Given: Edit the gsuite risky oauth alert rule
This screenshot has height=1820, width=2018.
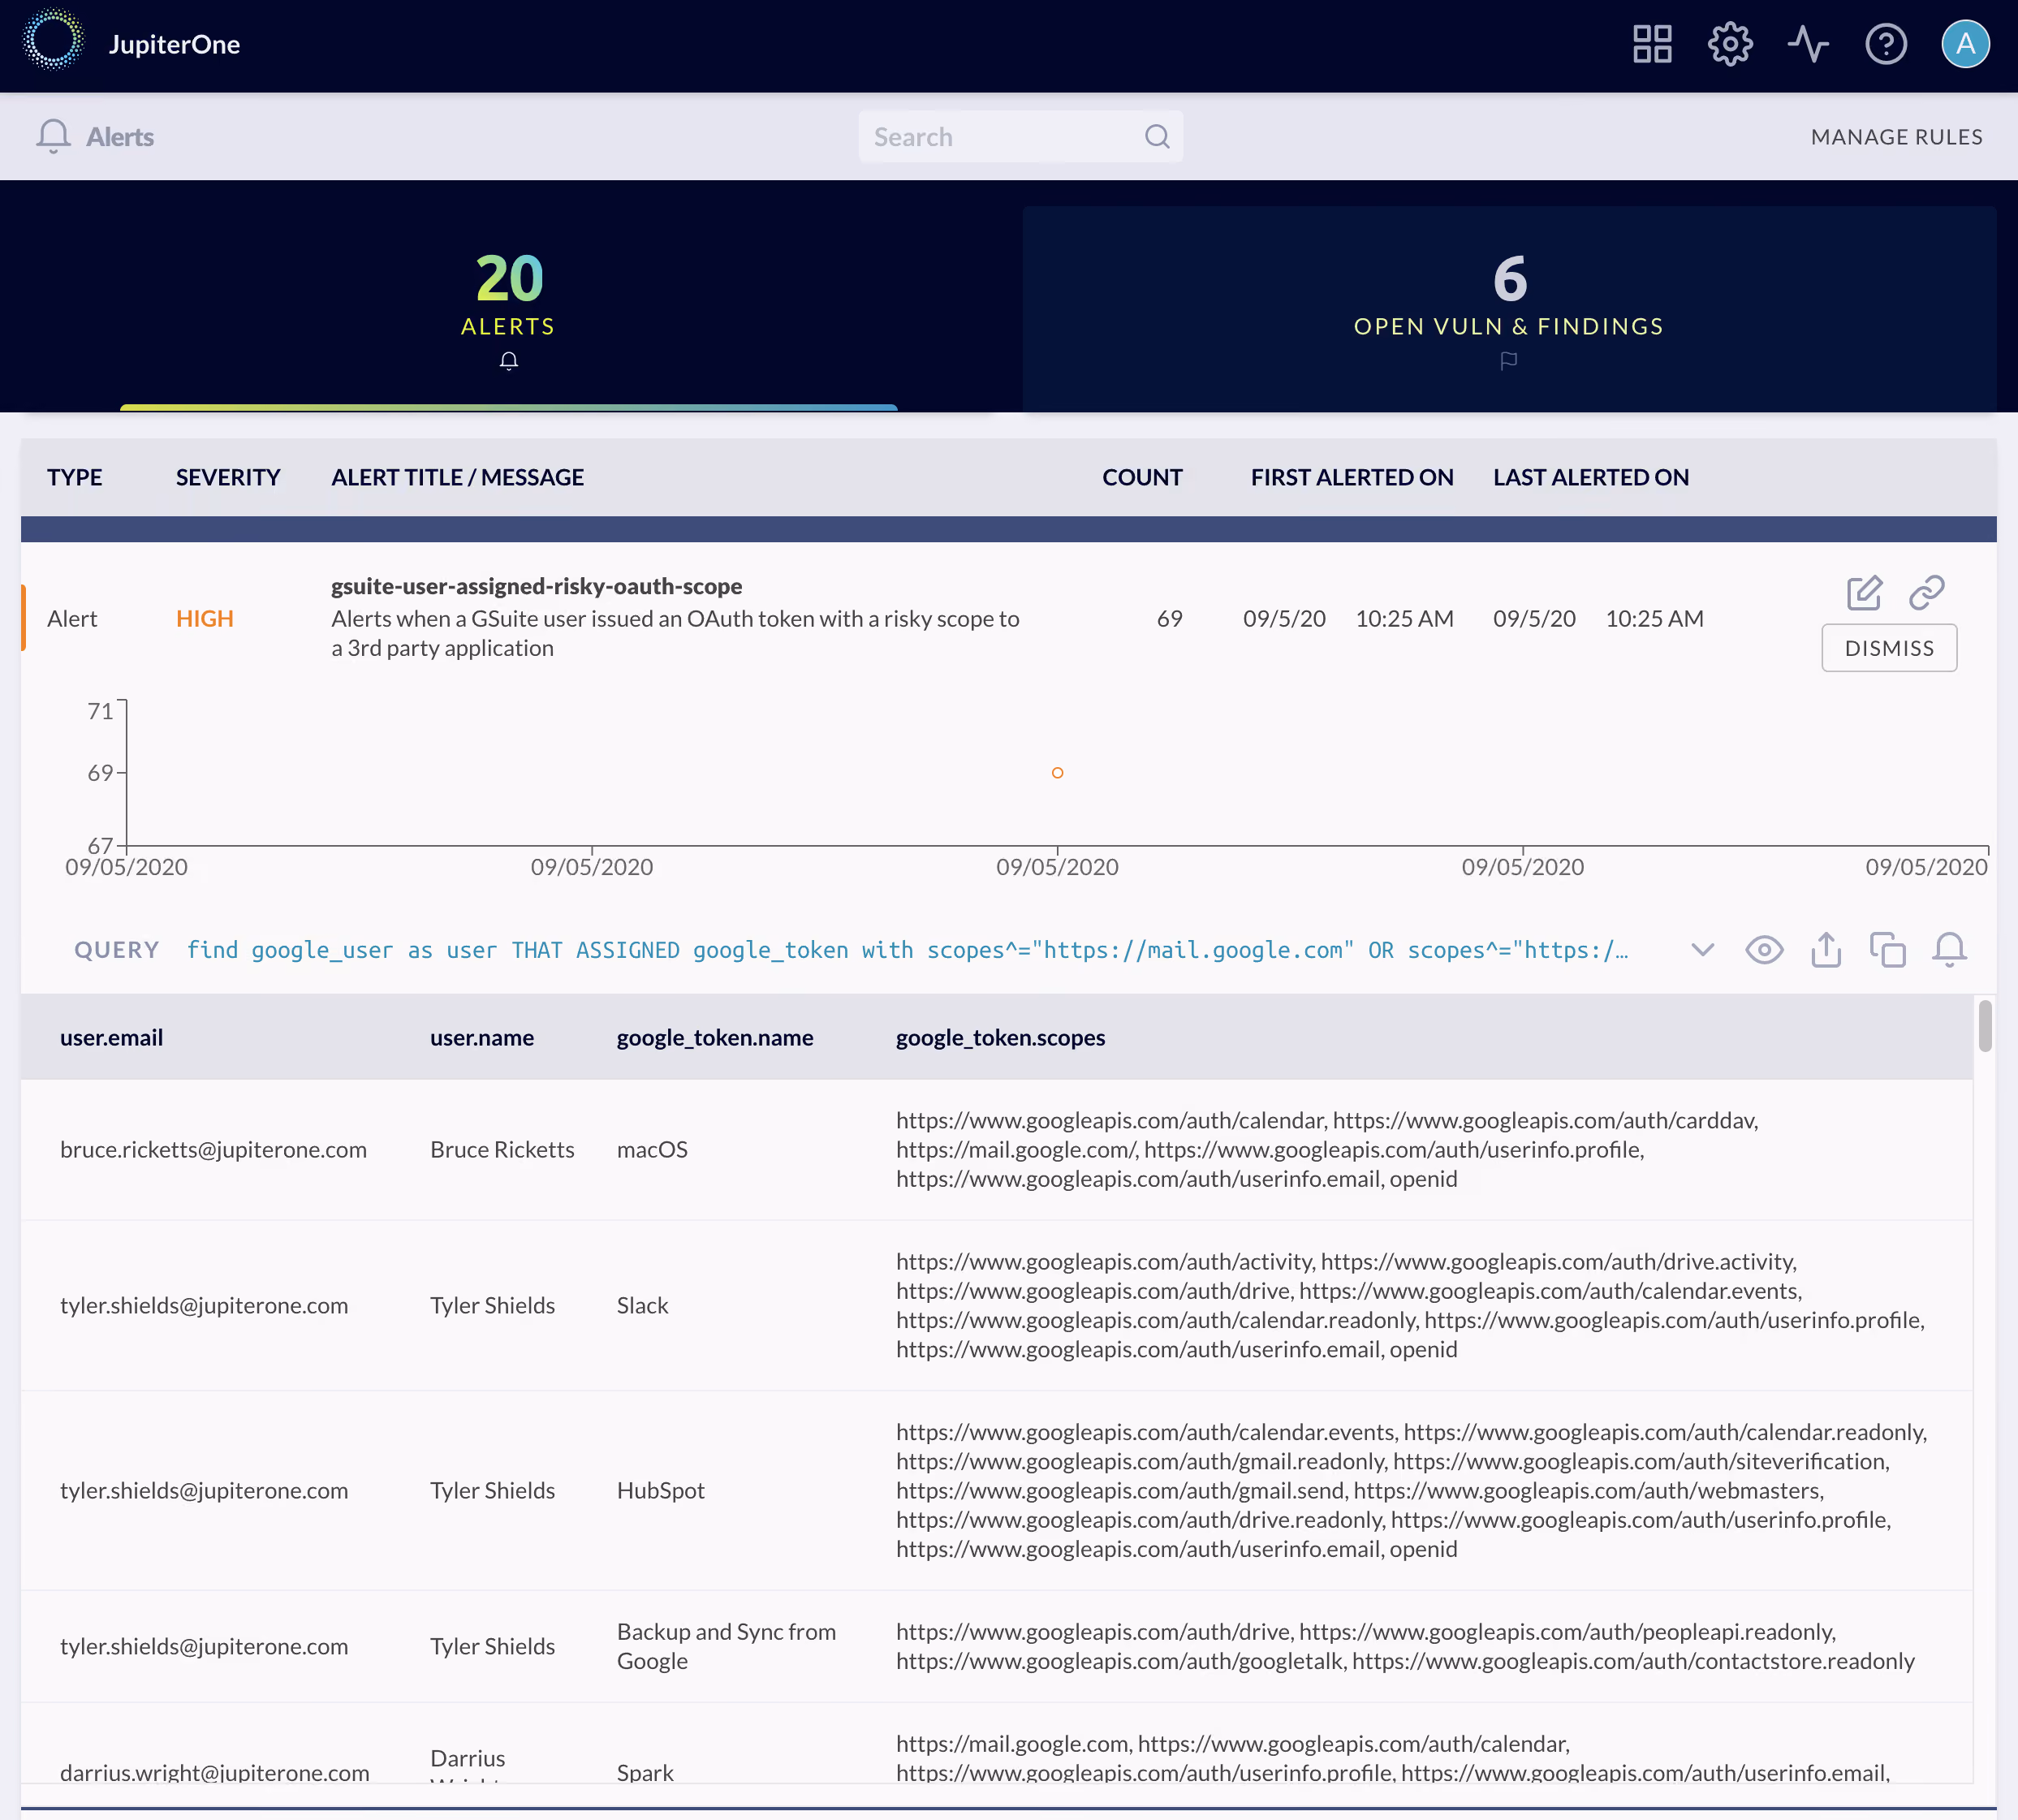Looking at the screenshot, I should pyautogui.click(x=1864, y=592).
